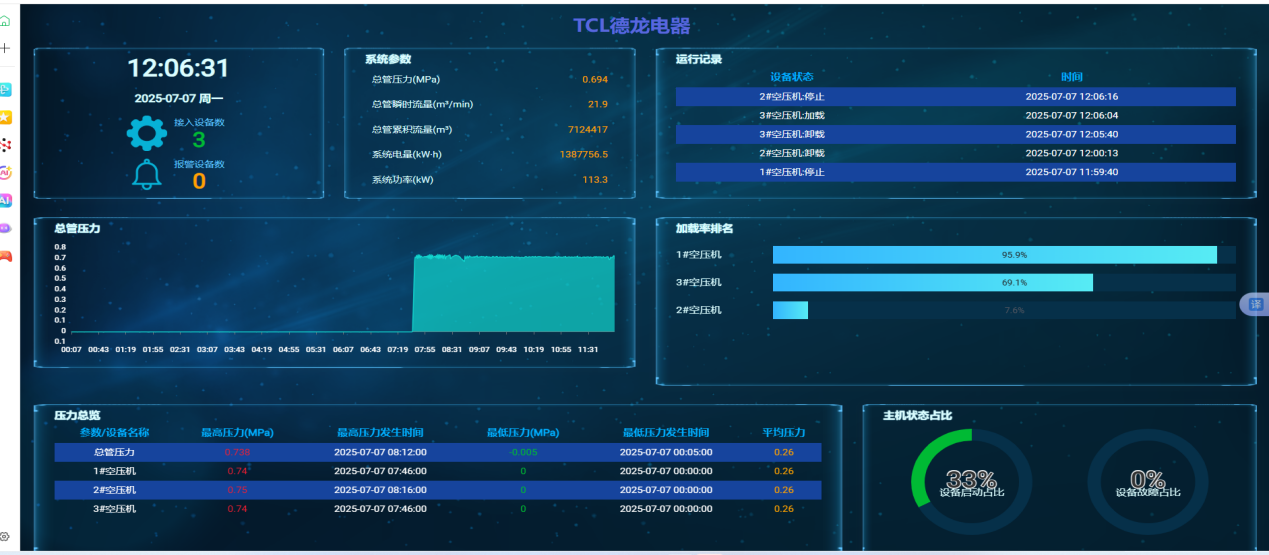The width and height of the screenshot is (1269, 555).
Task: Click the teal area in 总管压力 chart
Action: click(x=513, y=295)
